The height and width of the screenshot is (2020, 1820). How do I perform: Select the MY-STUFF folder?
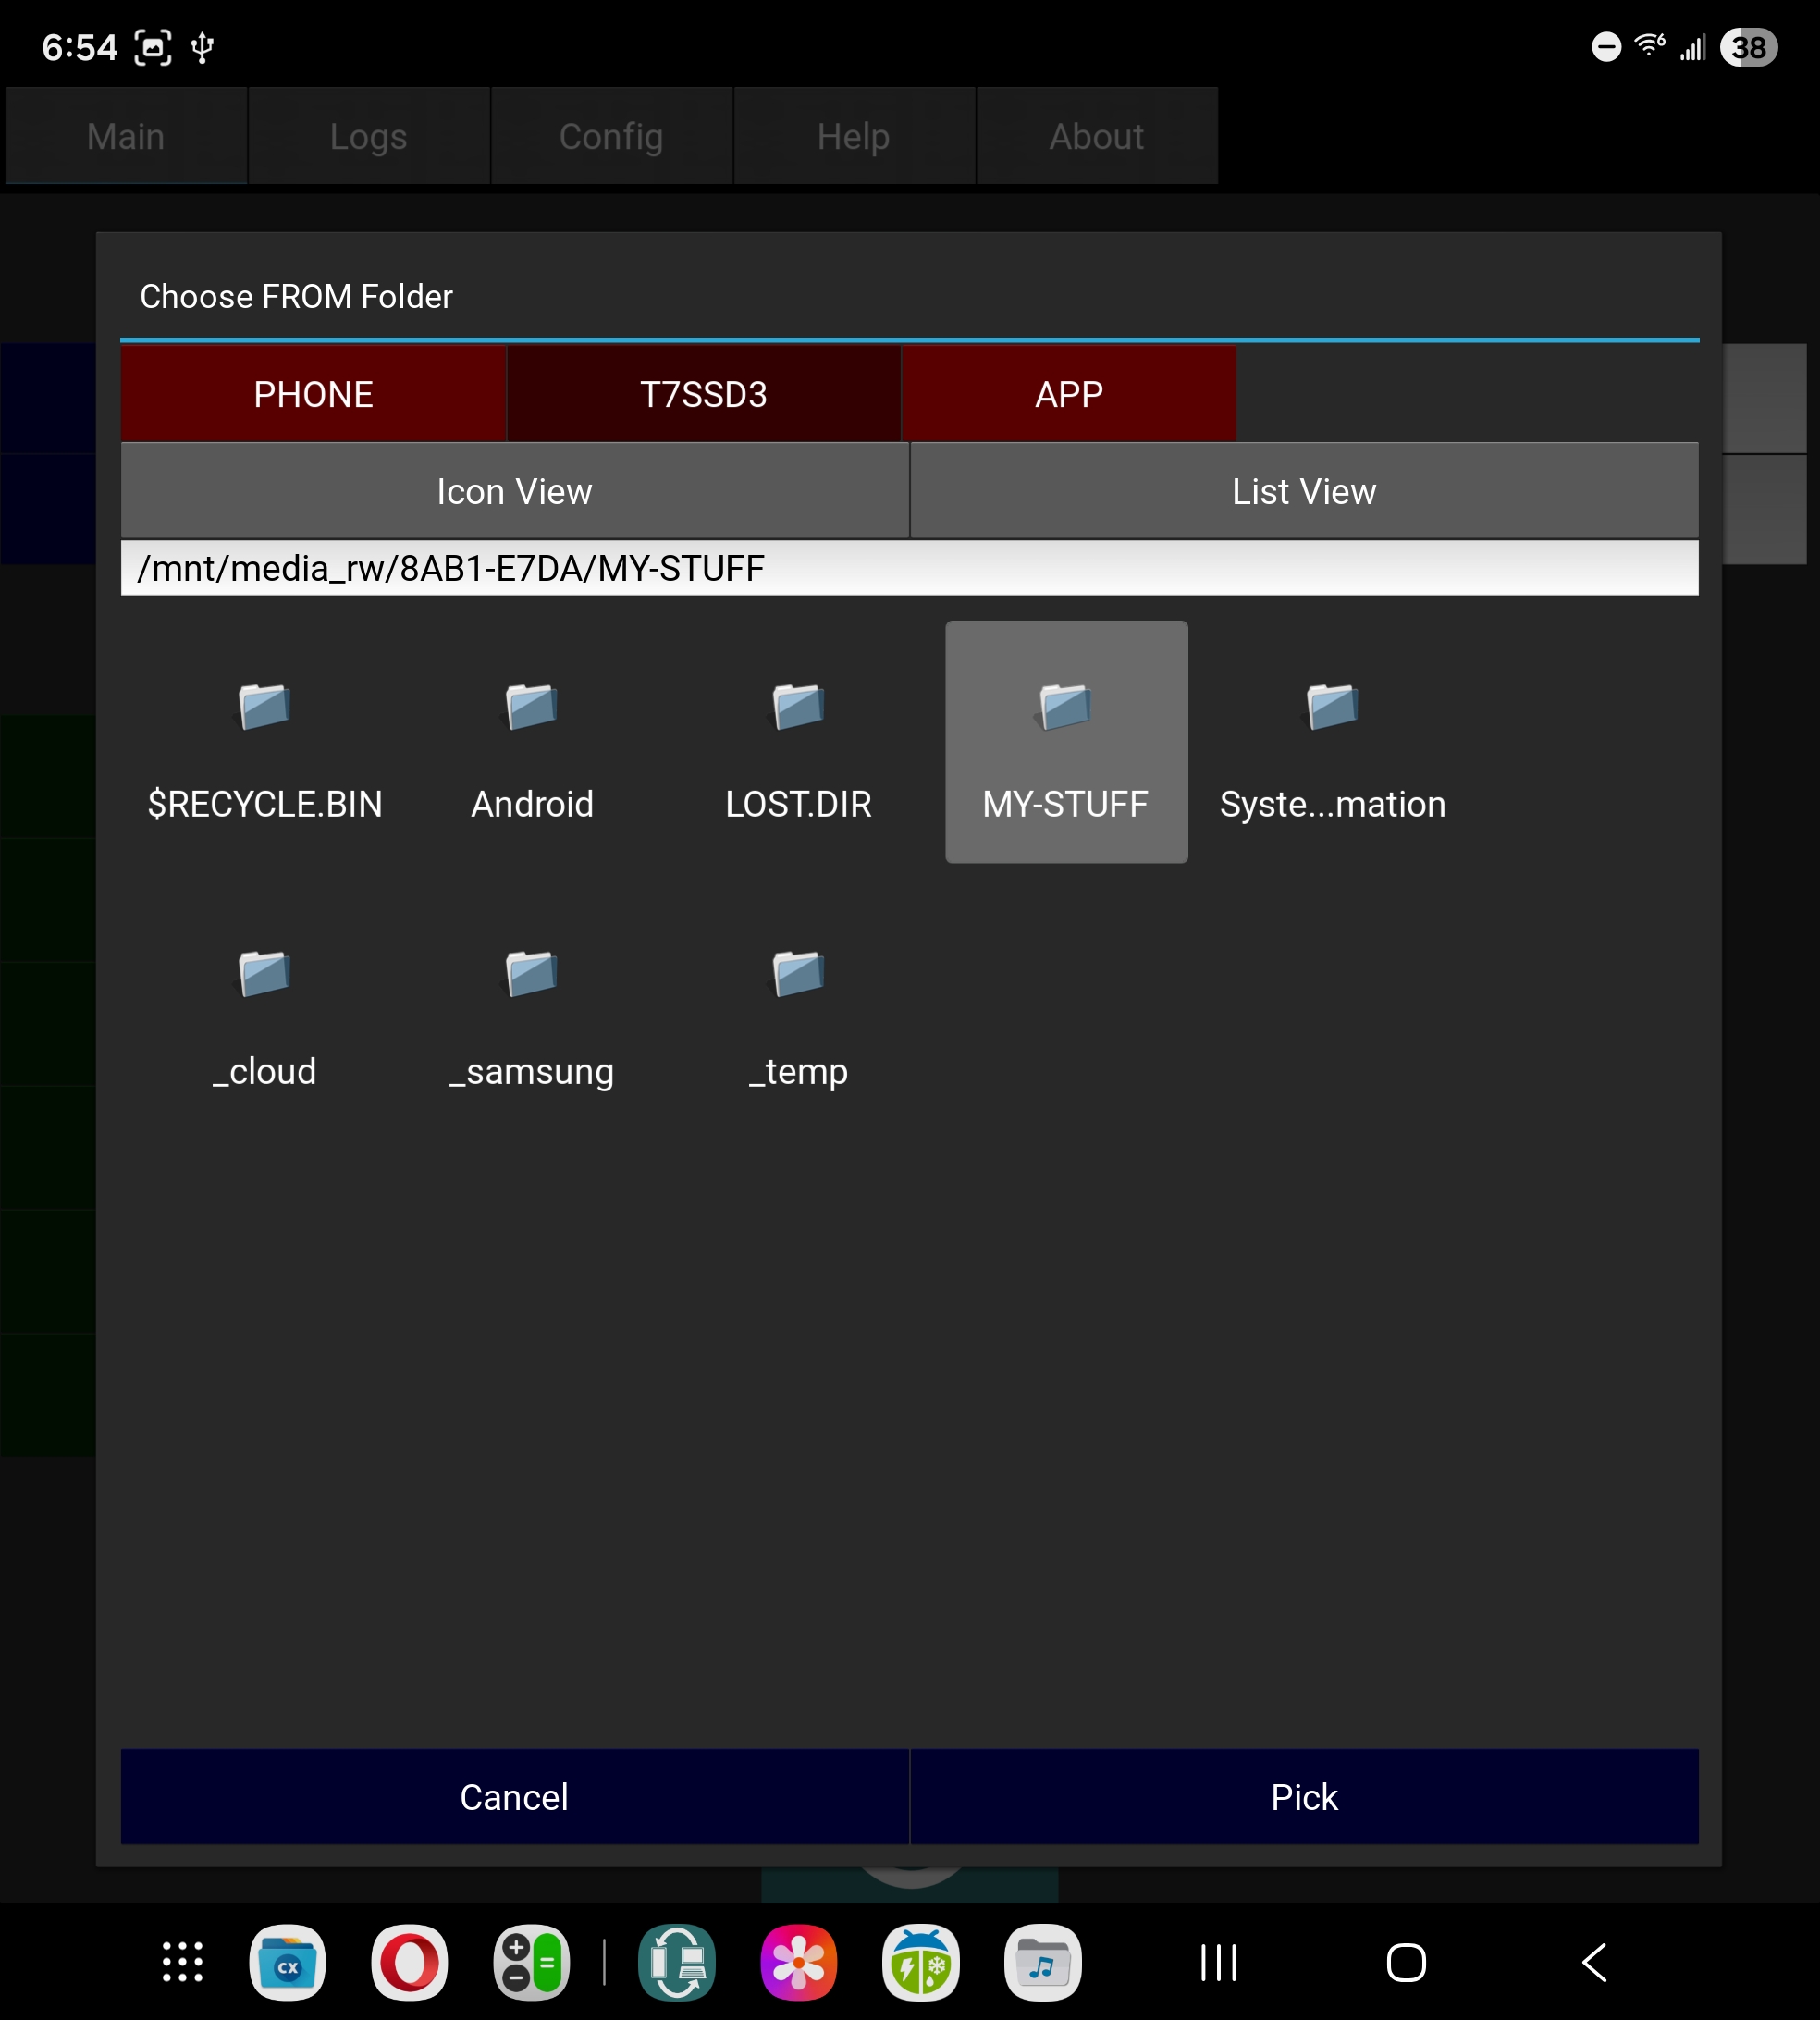click(x=1066, y=742)
